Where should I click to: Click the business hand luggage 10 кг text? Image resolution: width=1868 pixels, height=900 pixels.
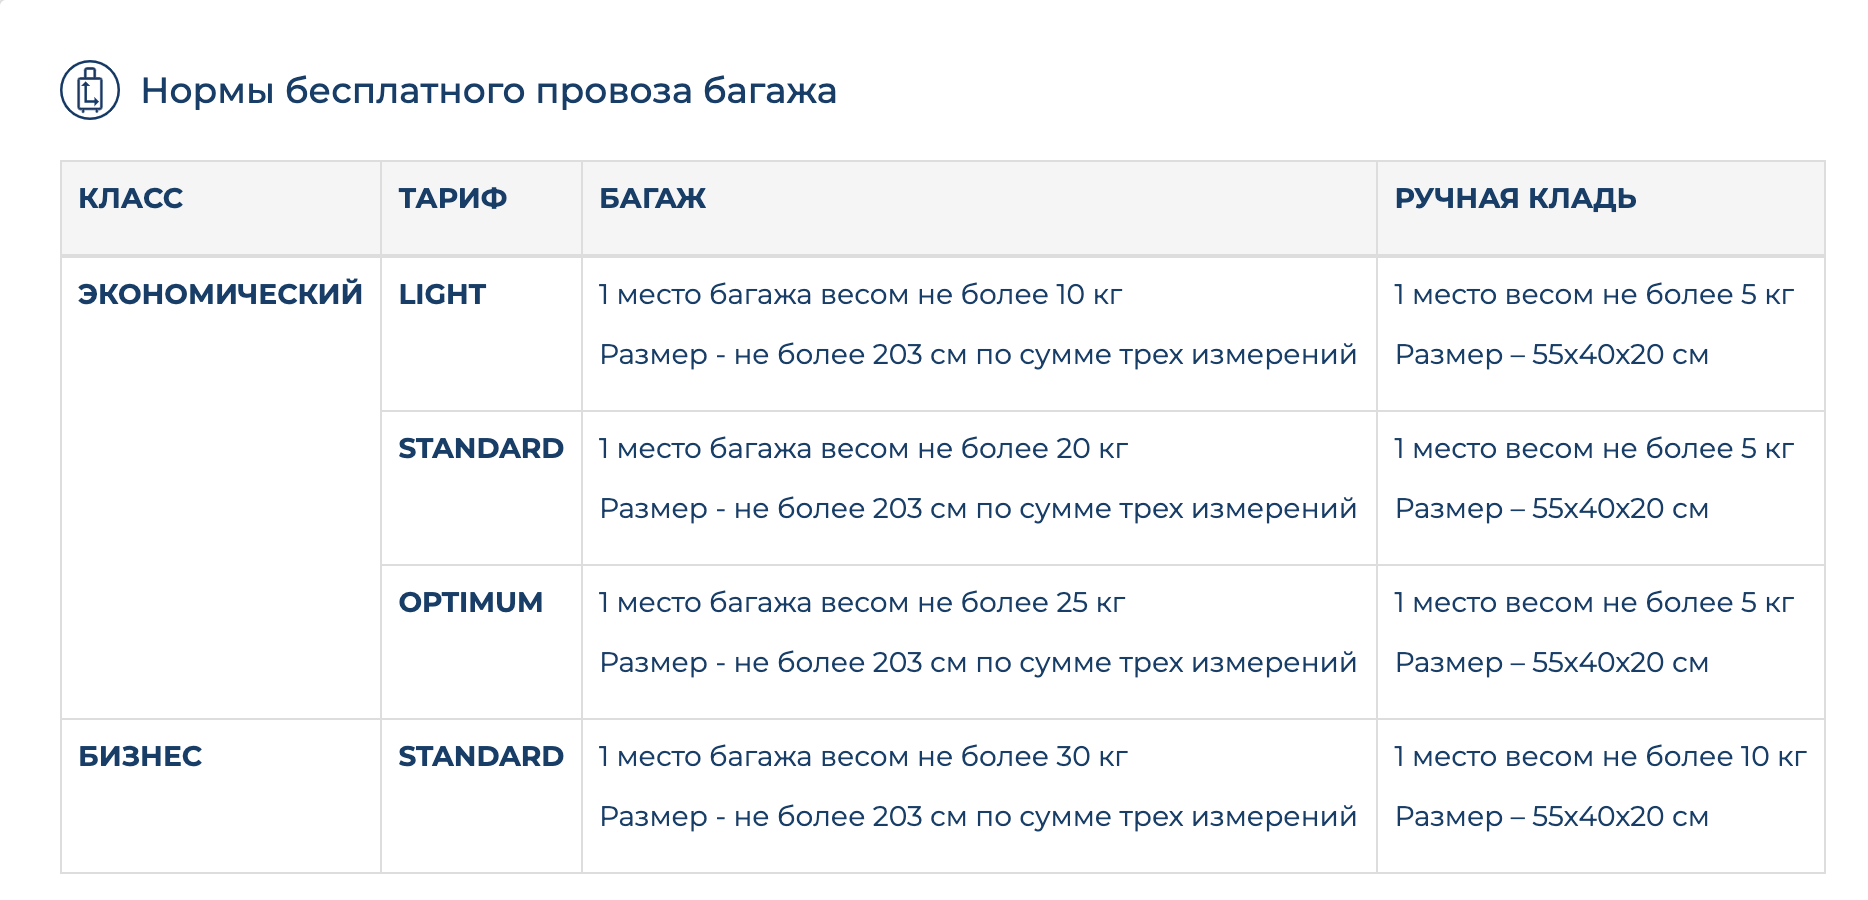click(1600, 756)
